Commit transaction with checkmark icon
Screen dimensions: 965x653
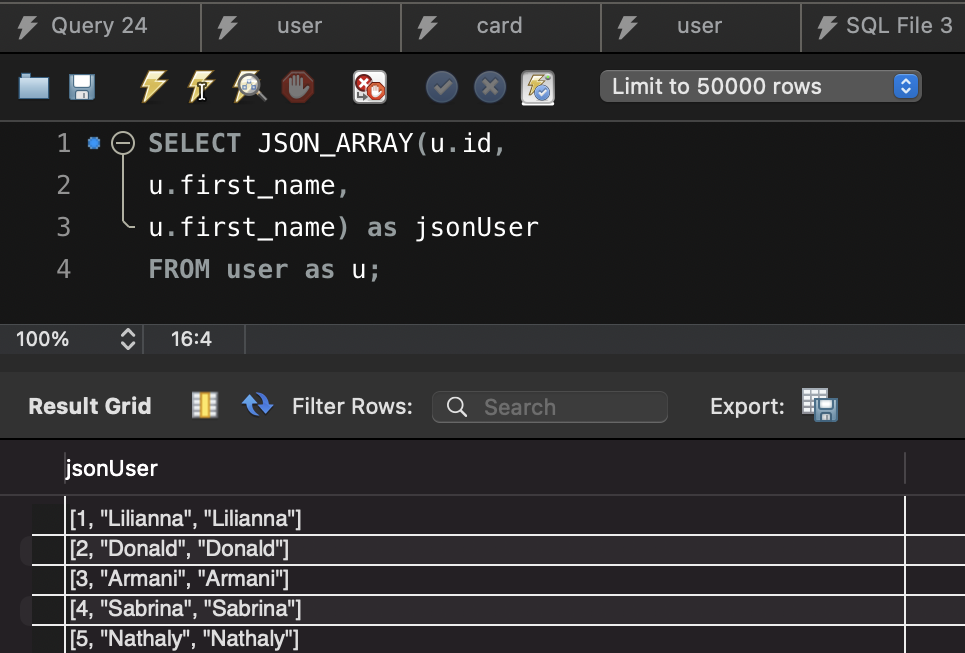pyautogui.click(x=442, y=87)
